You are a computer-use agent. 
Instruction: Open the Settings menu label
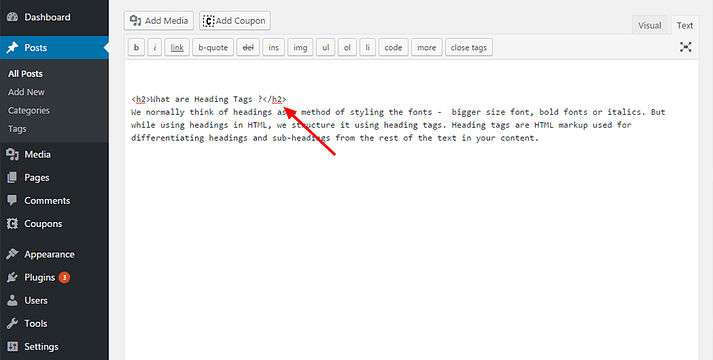[41, 347]
